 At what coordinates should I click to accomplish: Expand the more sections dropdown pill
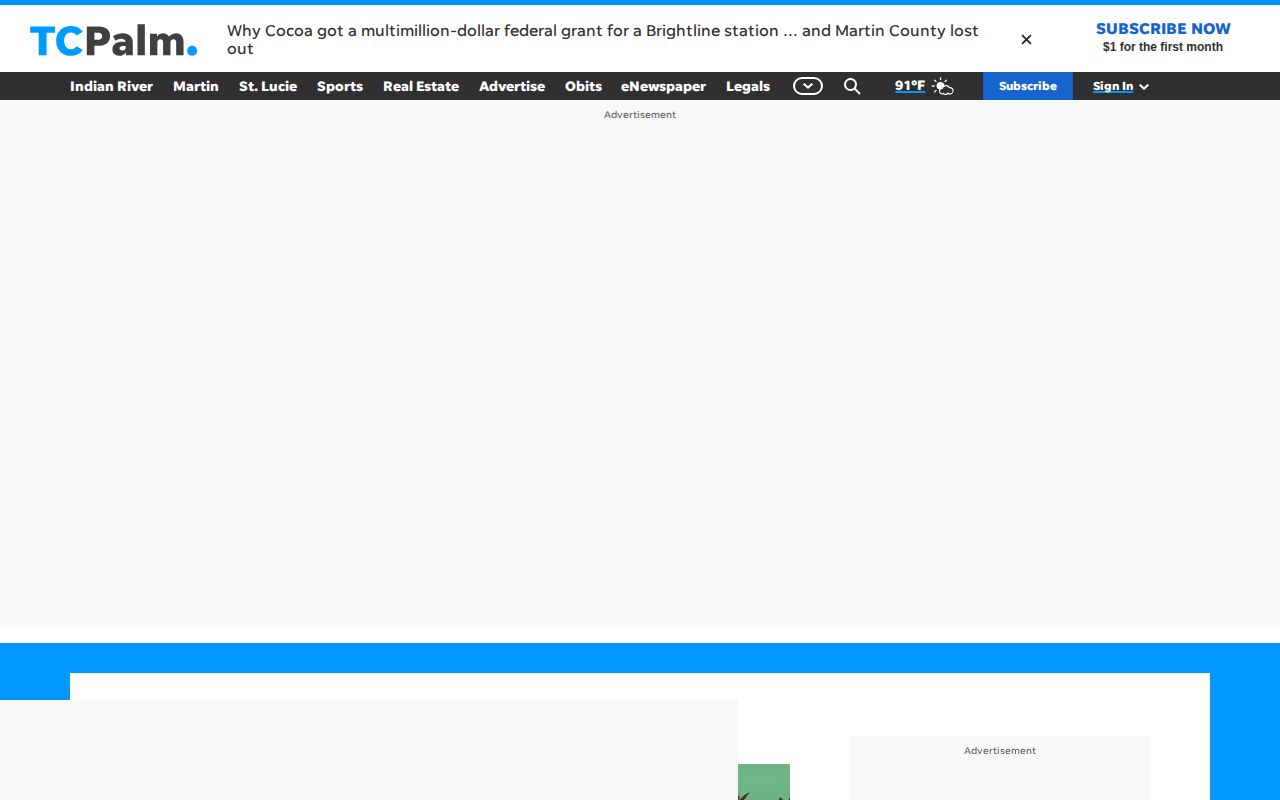[808, 86]
